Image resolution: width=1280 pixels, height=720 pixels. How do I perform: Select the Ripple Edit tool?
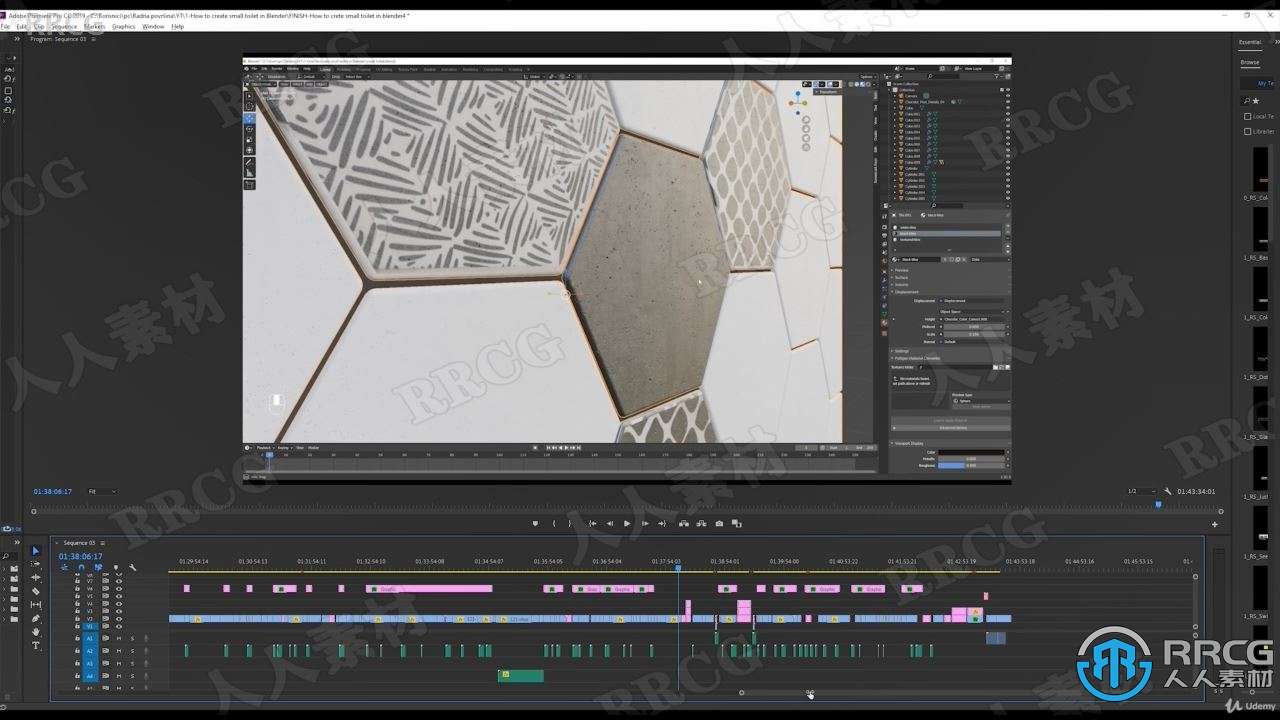click(36, 577)
